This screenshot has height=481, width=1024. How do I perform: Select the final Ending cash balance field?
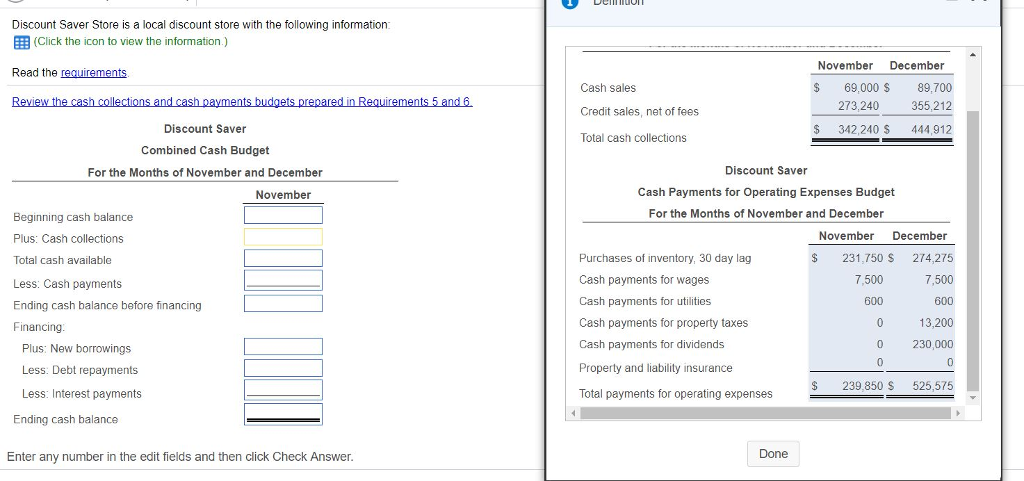click(283, 414)
